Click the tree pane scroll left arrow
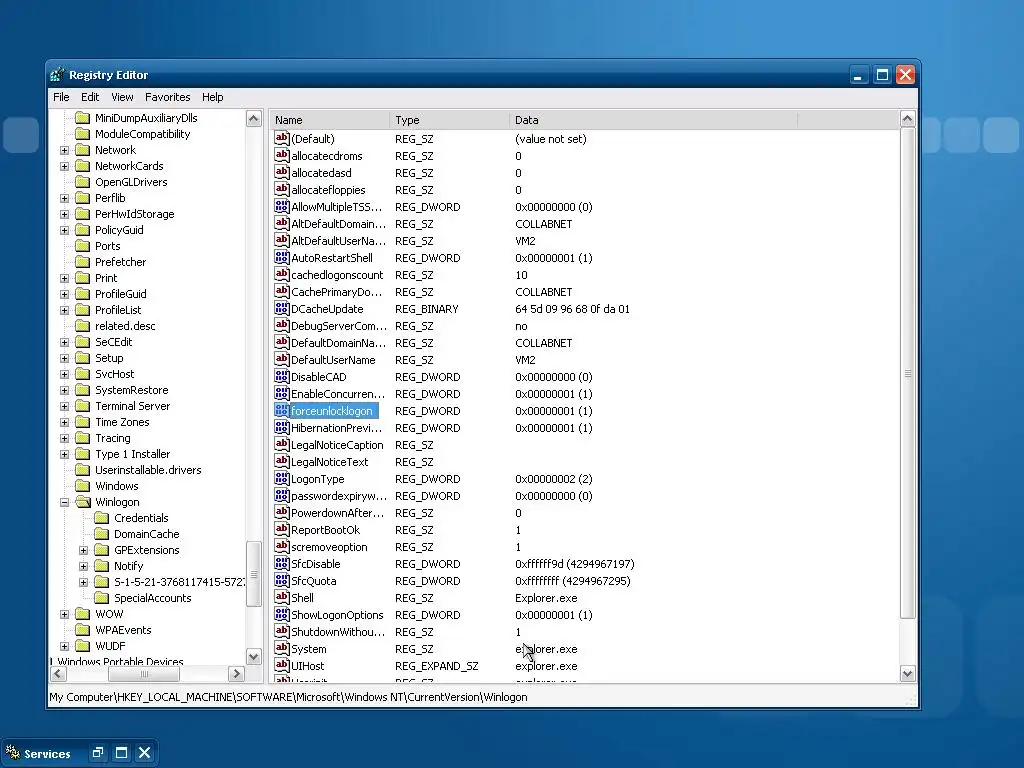 [x=58, y=673]
